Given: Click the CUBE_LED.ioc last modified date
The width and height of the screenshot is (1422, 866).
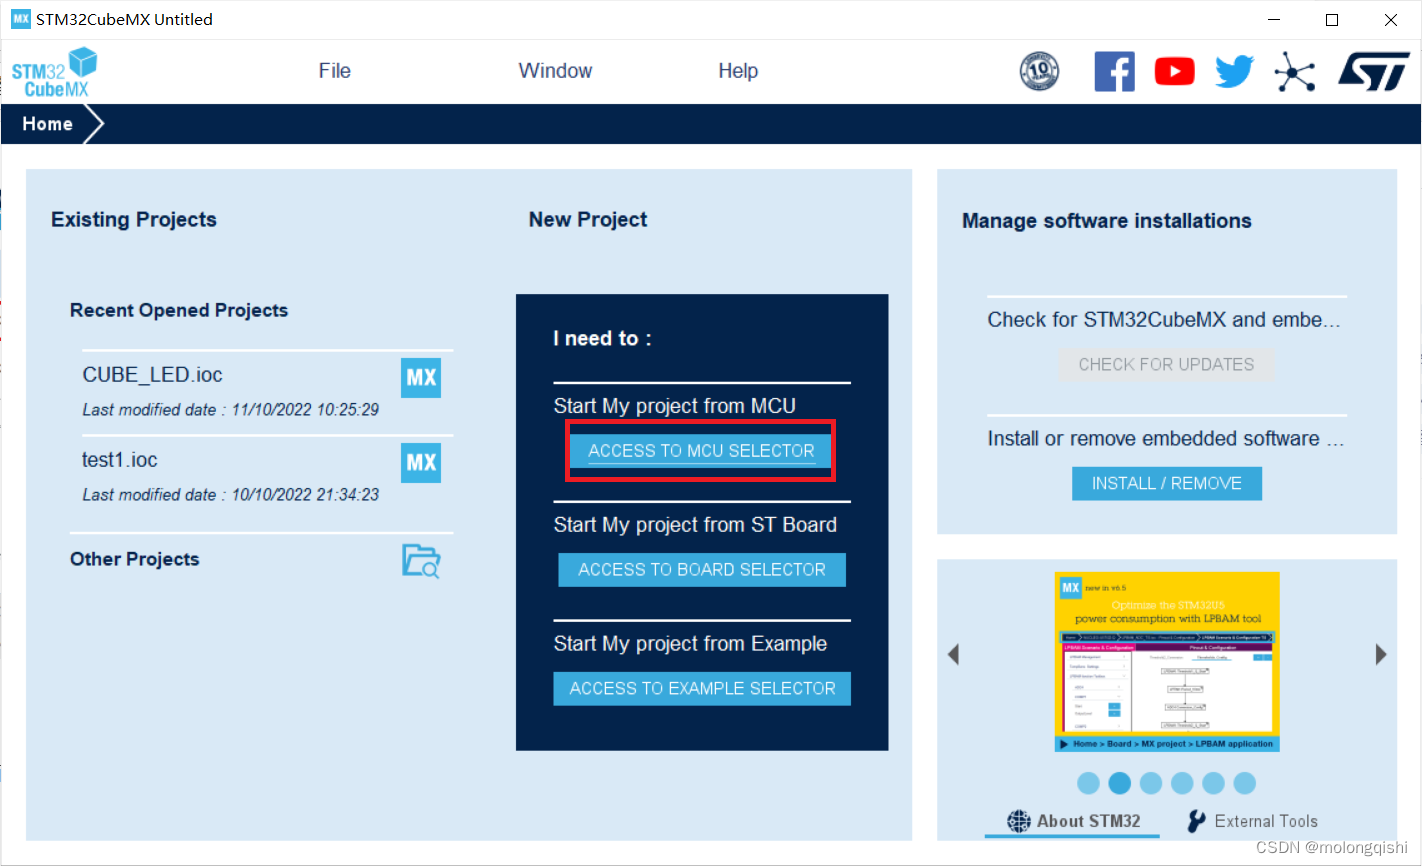Looking at the screenshot, I should pos(230,410).
